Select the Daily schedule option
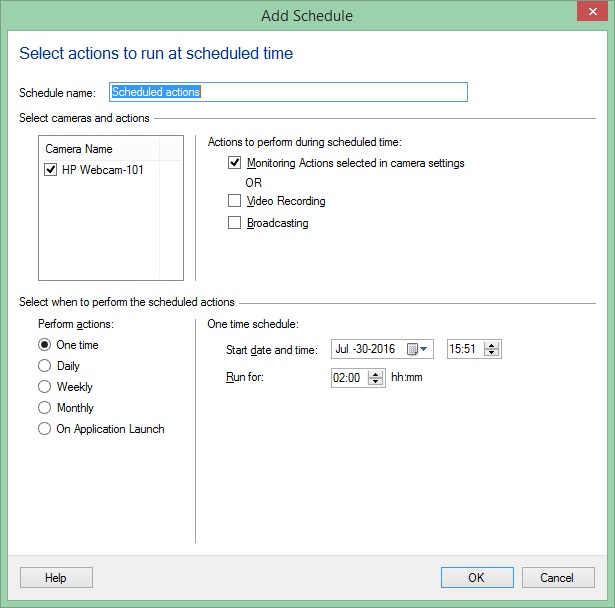 click(44, 366)
